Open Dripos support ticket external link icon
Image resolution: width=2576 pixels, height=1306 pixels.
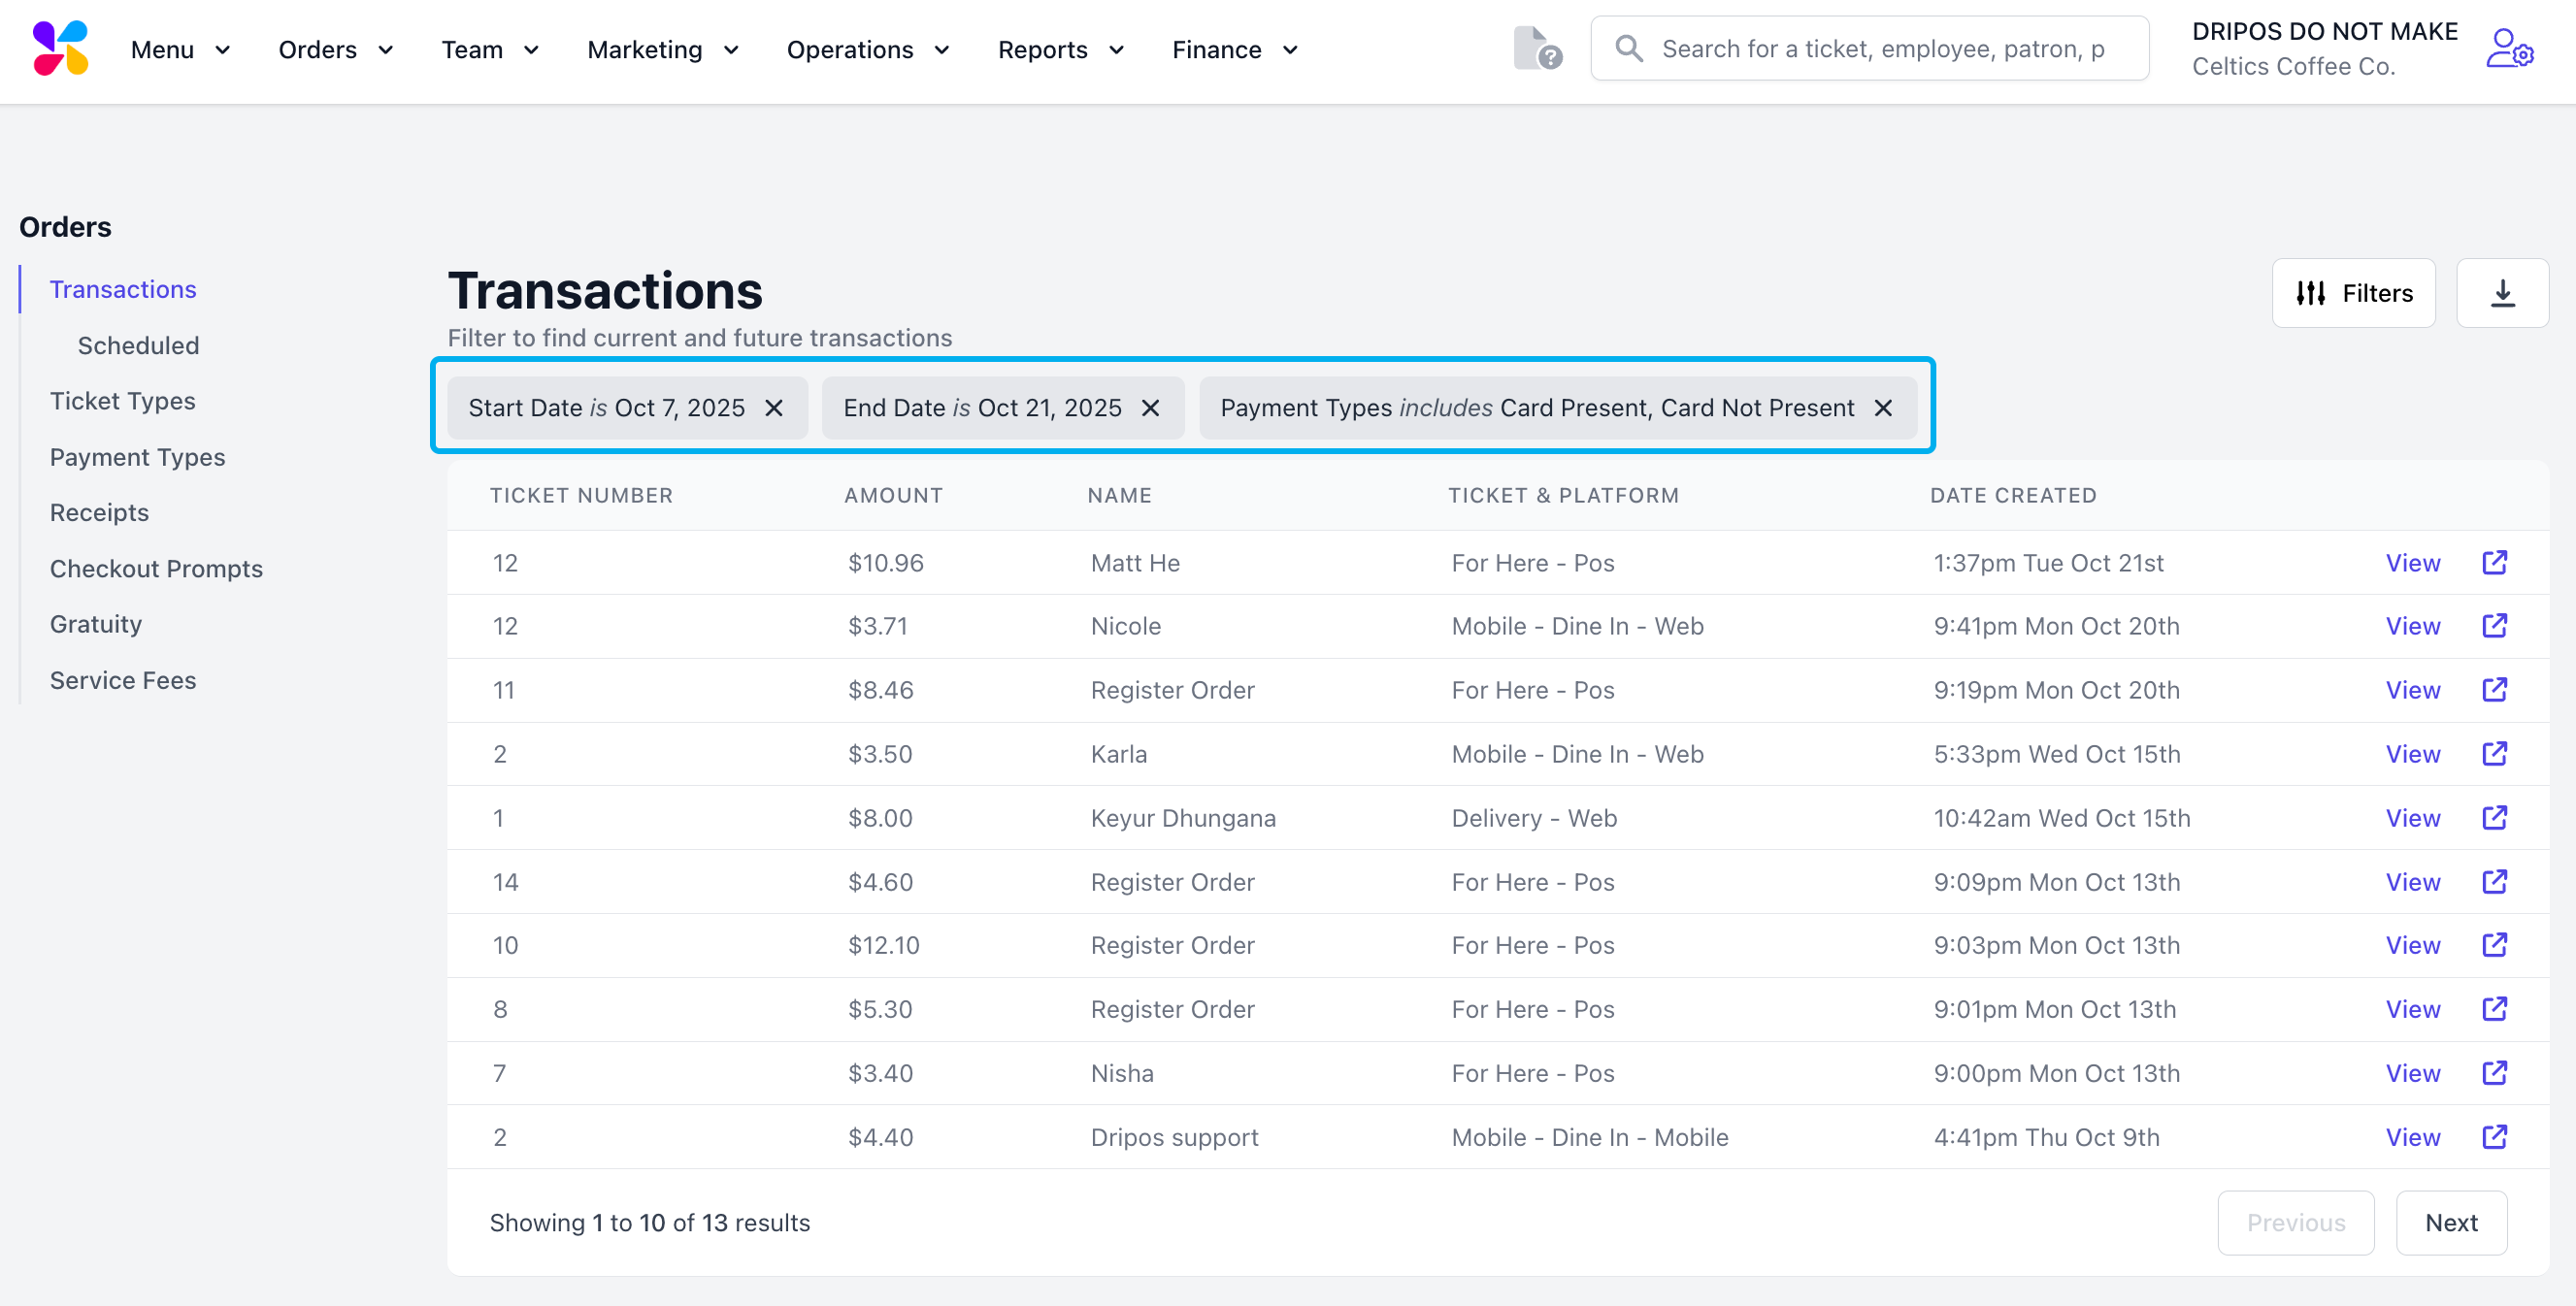pyautogui.click(x=2494, y=1137)
